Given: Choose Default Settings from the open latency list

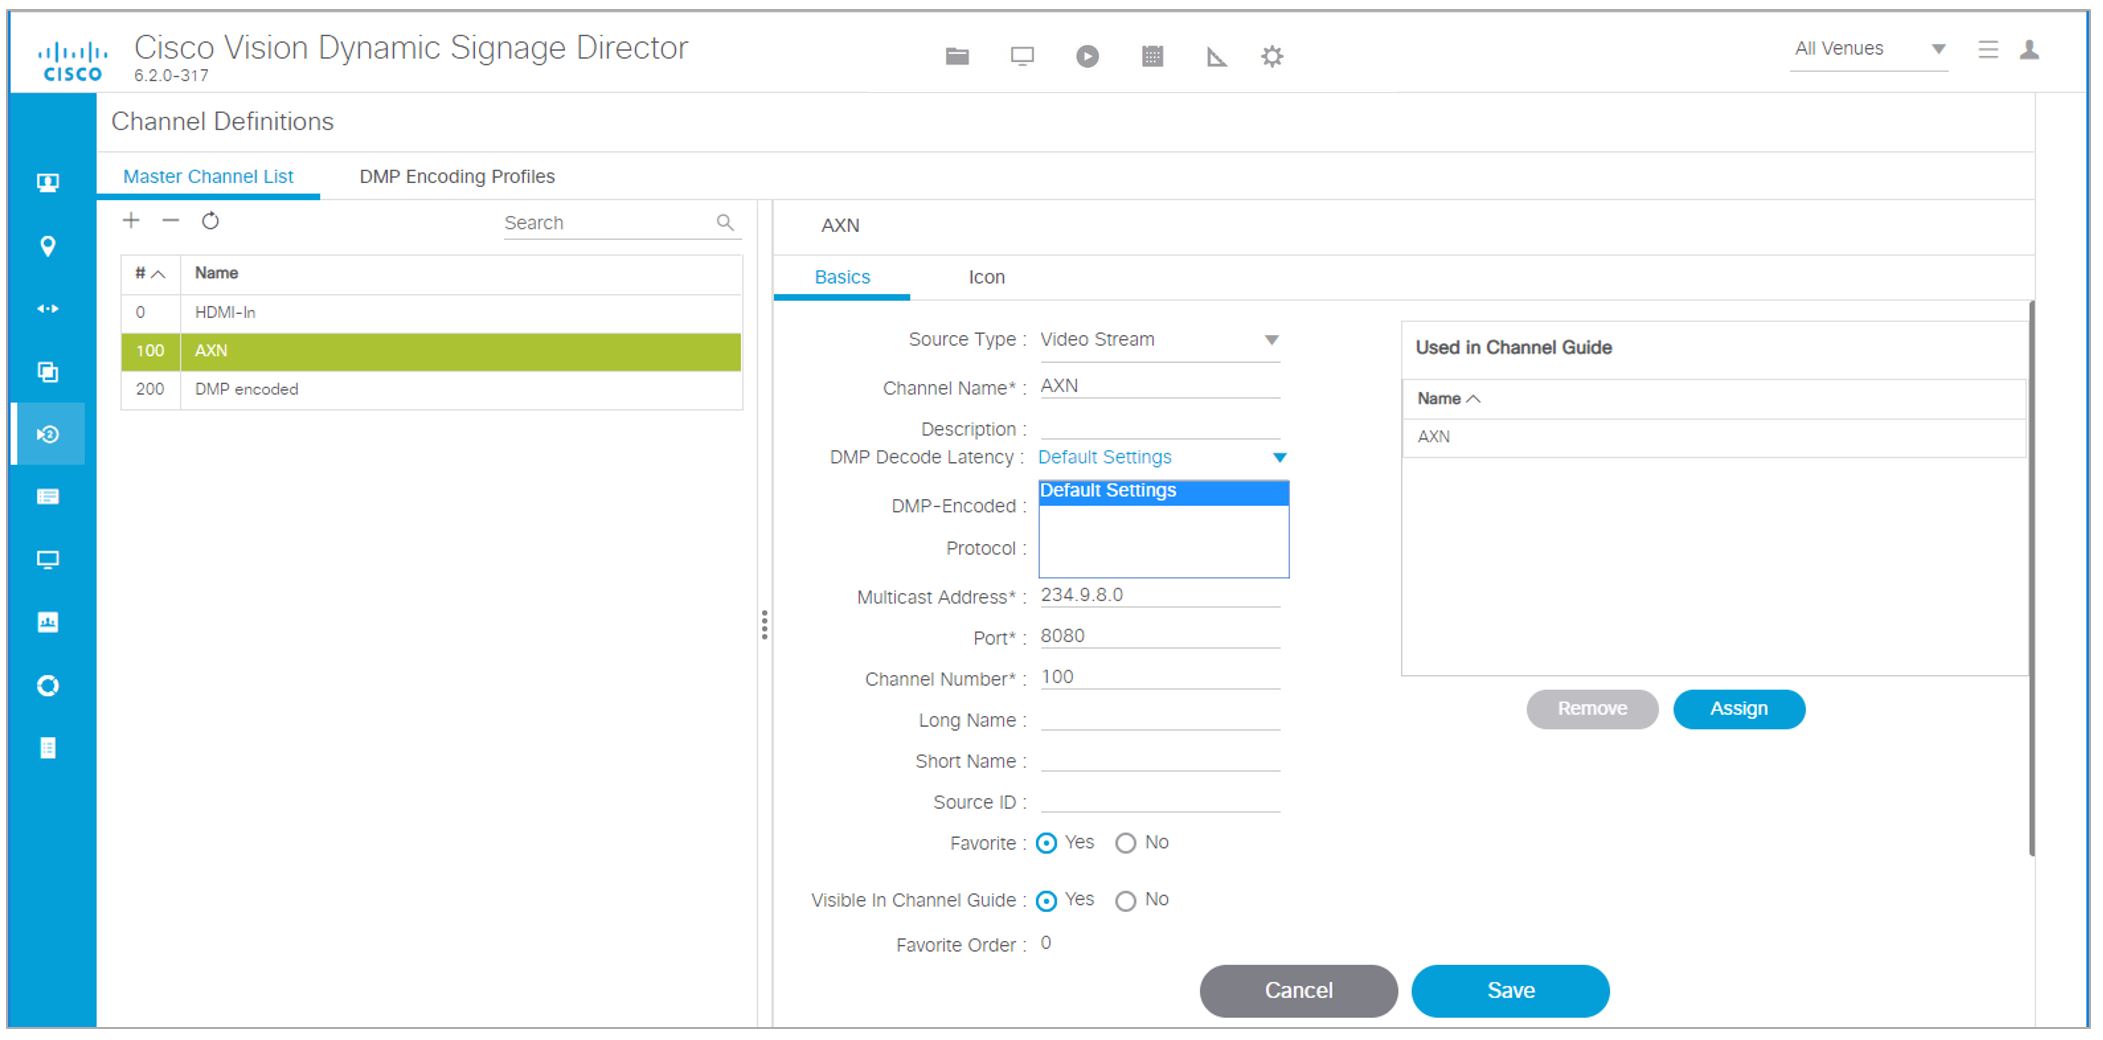Looking at the screenshot, I should tap(1164, 491).
